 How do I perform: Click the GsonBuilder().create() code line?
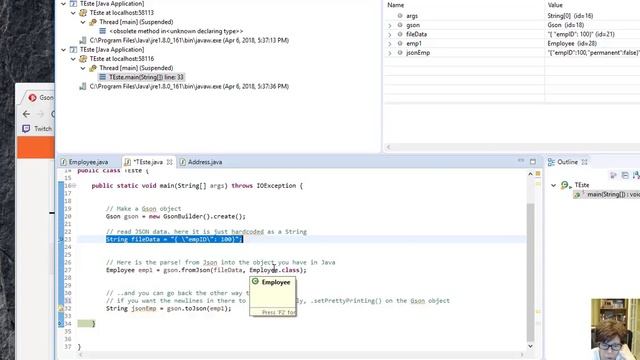[x=176, y=216]
